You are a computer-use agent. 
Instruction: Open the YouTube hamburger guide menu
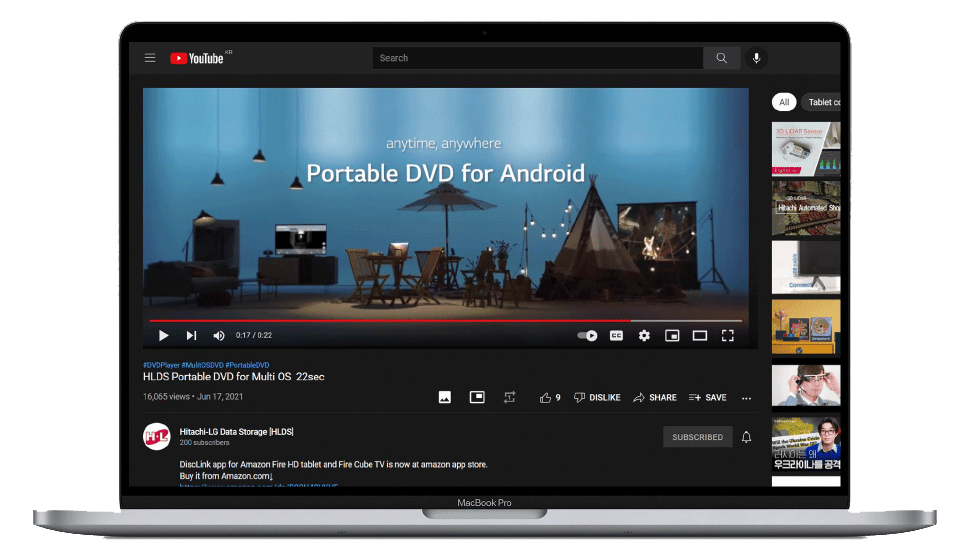tap(150, 58)
